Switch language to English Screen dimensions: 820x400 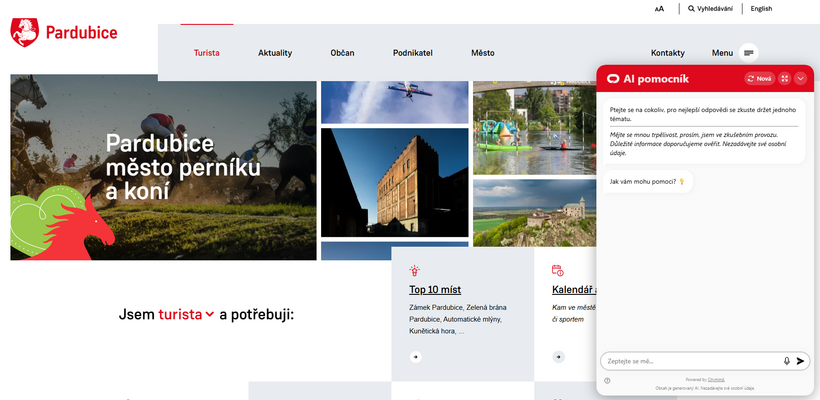[761, 8]
